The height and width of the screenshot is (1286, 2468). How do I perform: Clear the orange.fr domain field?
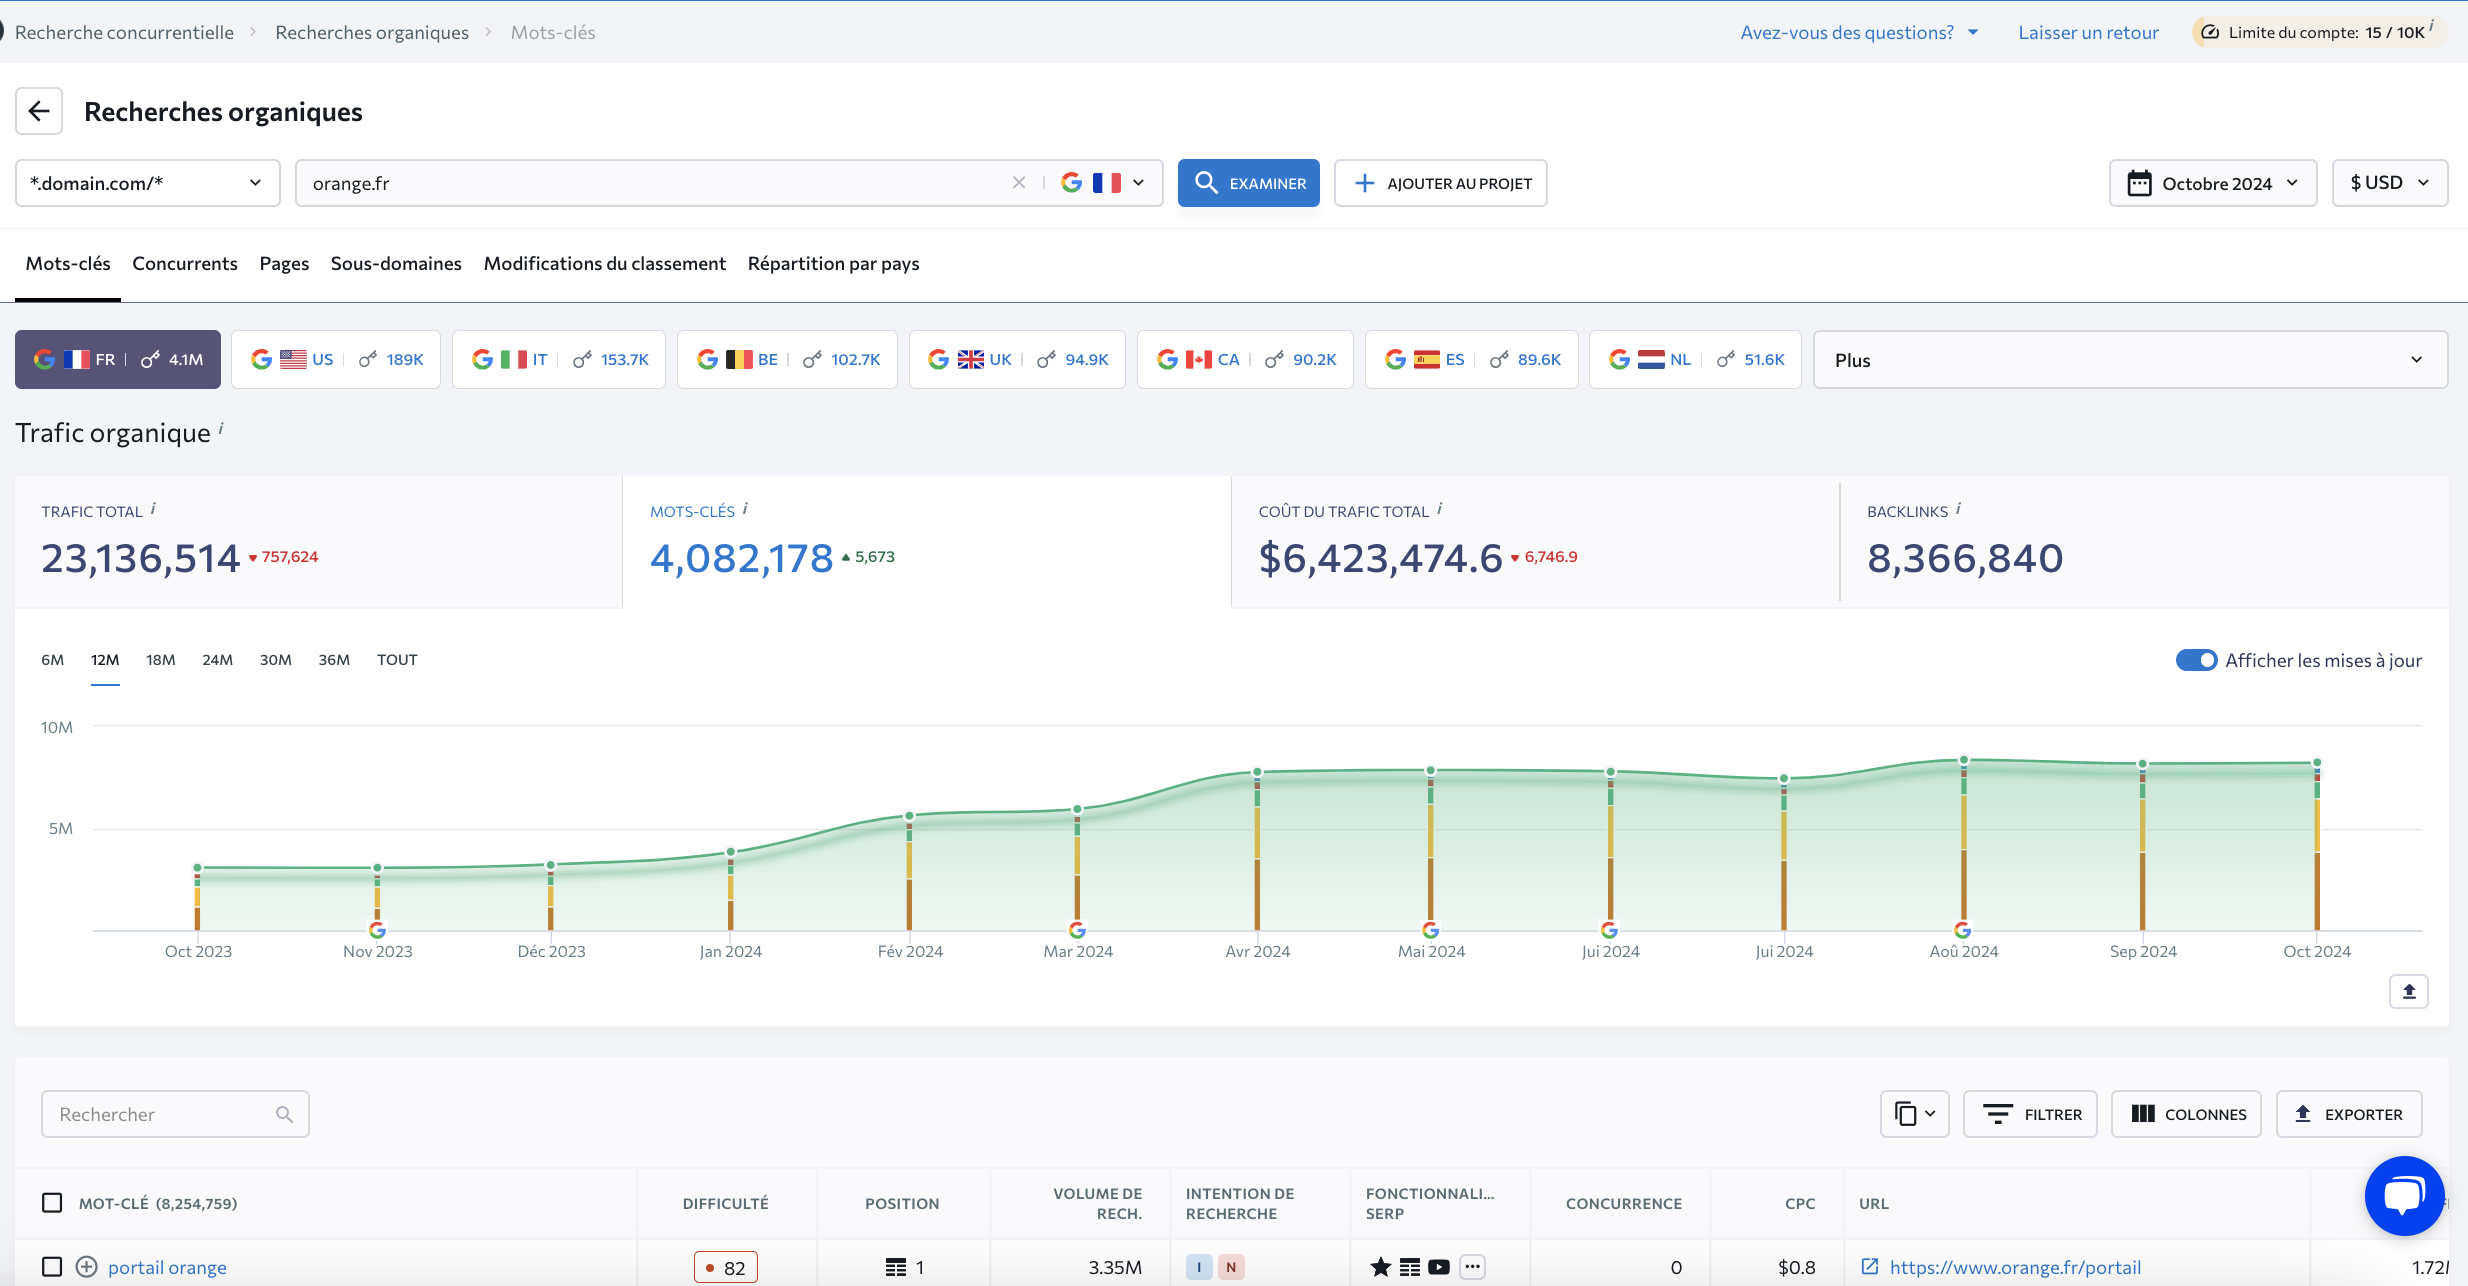(1019, 183)
